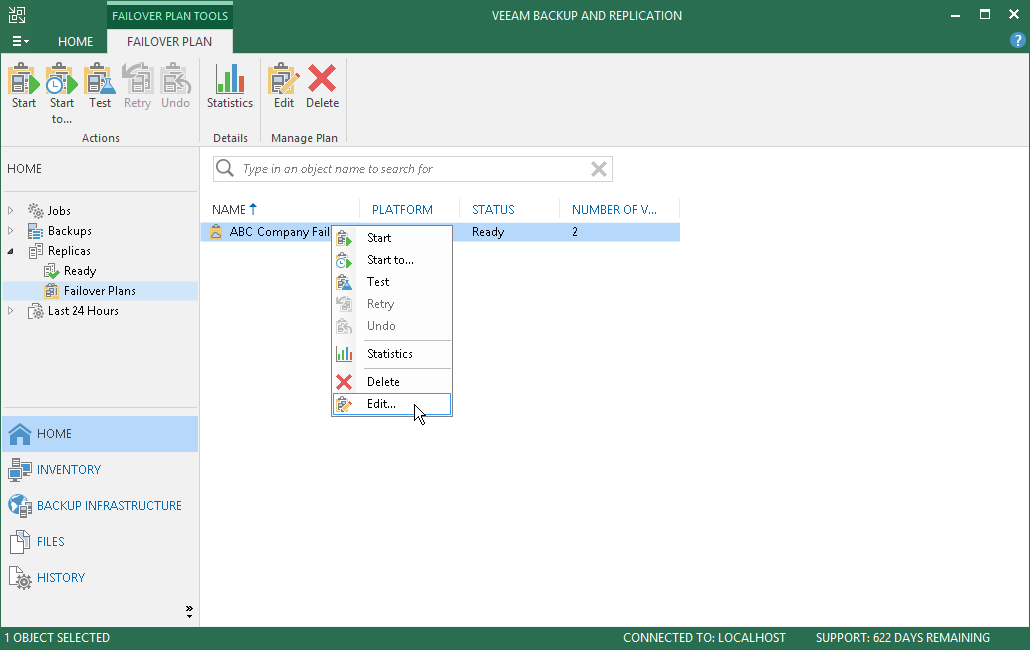Select Backups in the tree
Image resolution: width=1030 pixels, height=650 pixels.
[x=69, y=230]
